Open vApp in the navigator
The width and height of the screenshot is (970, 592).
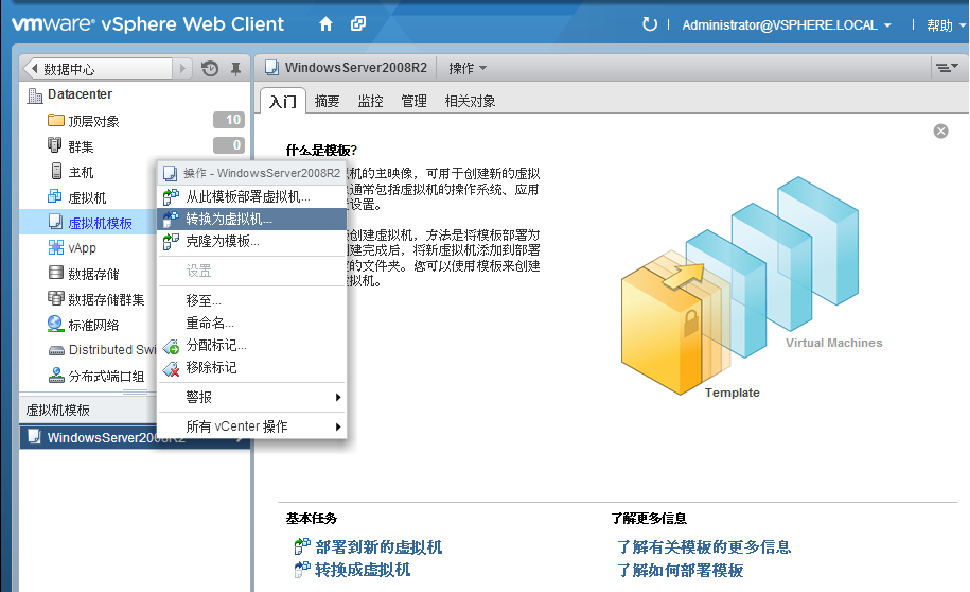(x=82, y=248)
